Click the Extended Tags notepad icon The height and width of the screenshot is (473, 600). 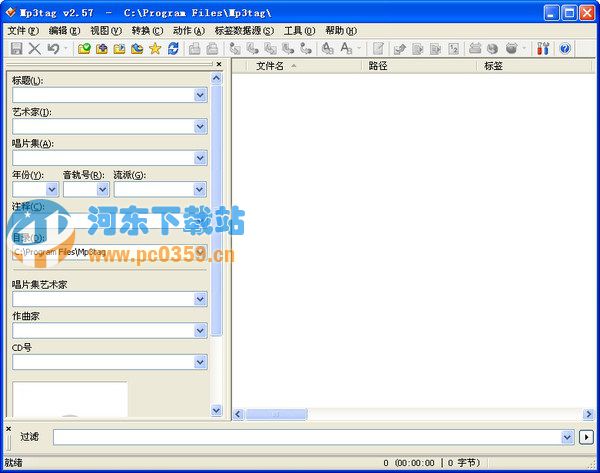click(378, 49)
